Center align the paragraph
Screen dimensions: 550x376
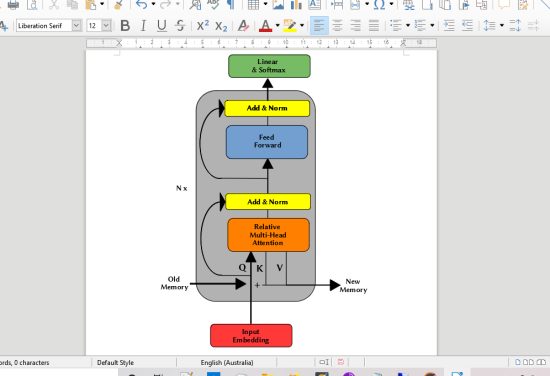pyautogui.click(x=337, y=26)
